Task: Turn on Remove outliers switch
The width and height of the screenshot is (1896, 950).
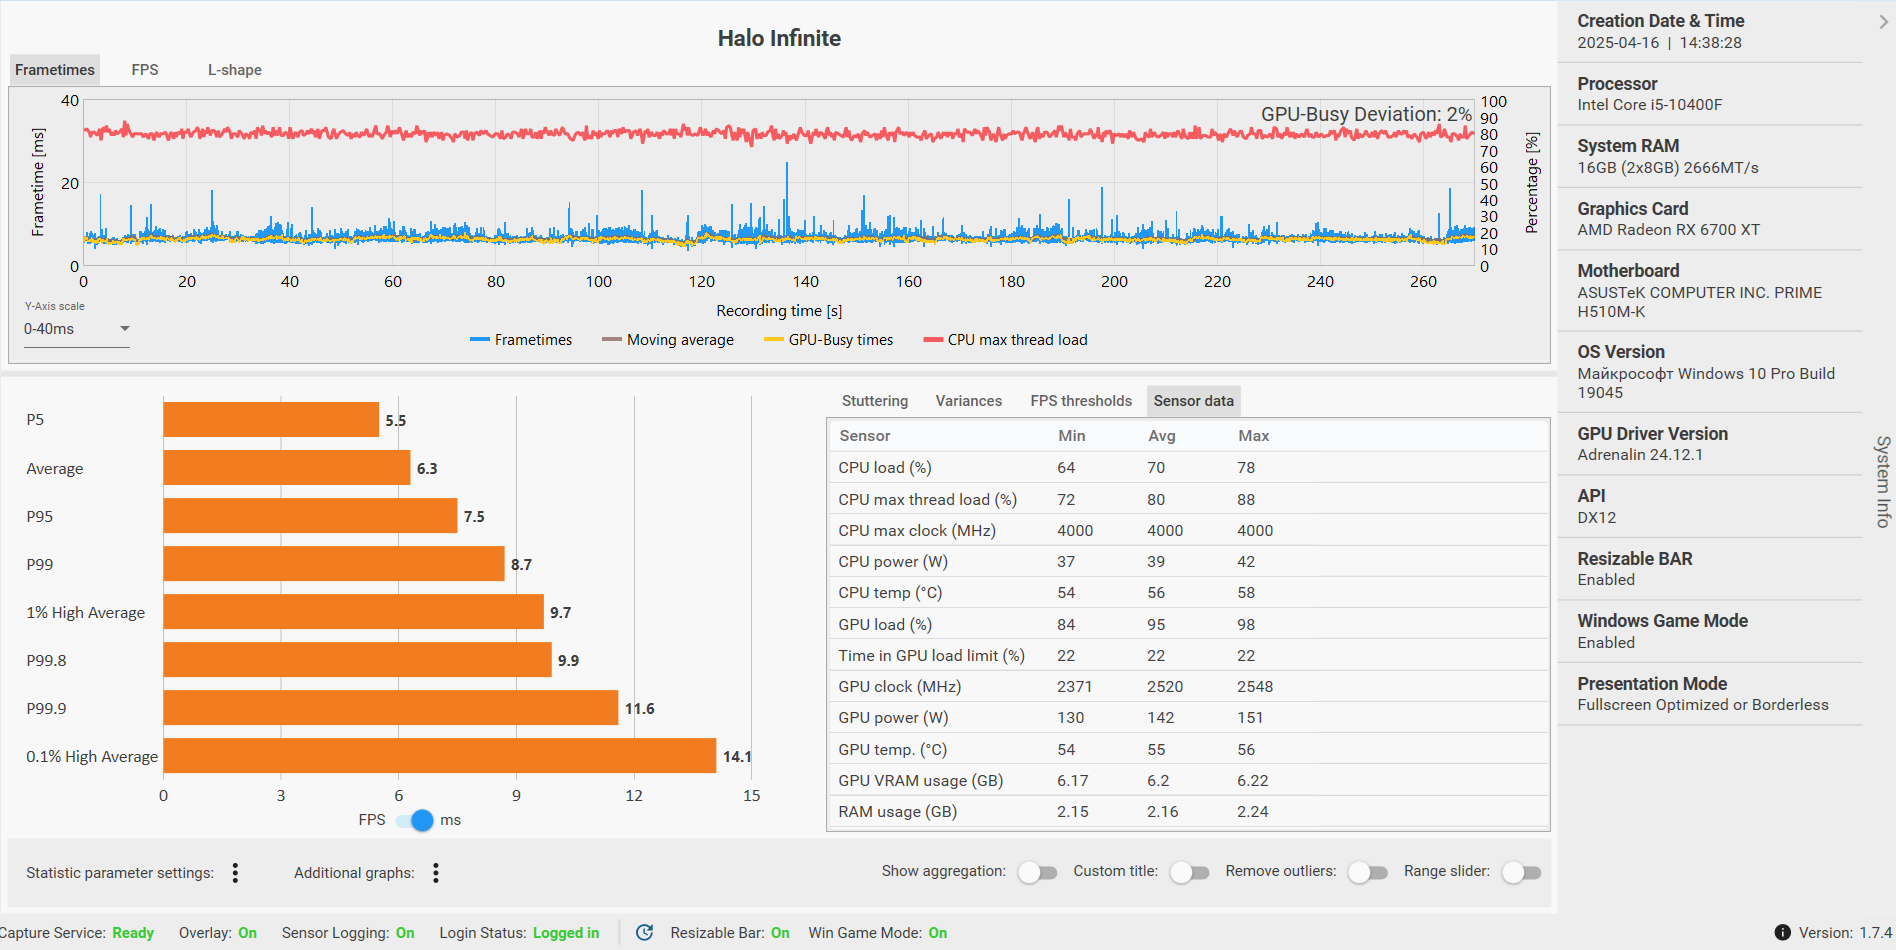Action: tap(1367, 872)
